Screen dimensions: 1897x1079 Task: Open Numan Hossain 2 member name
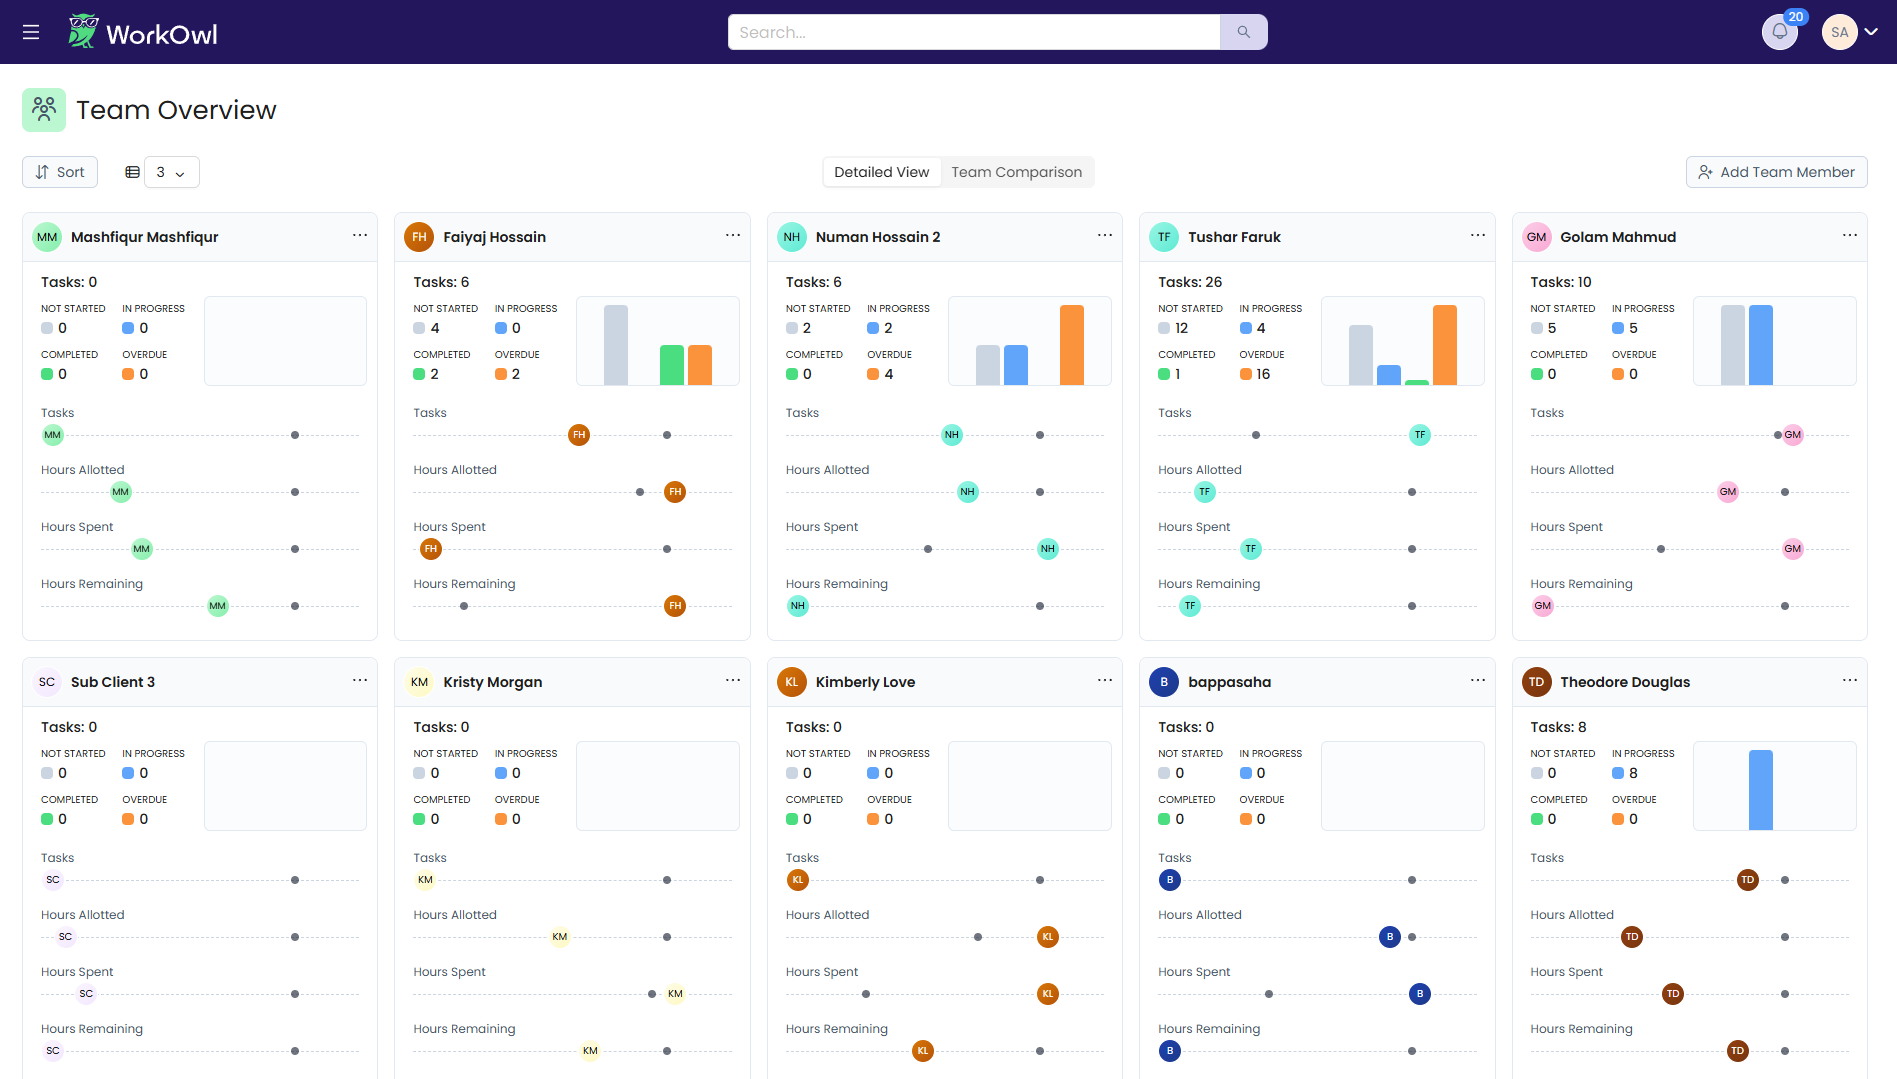click(877, 237)
